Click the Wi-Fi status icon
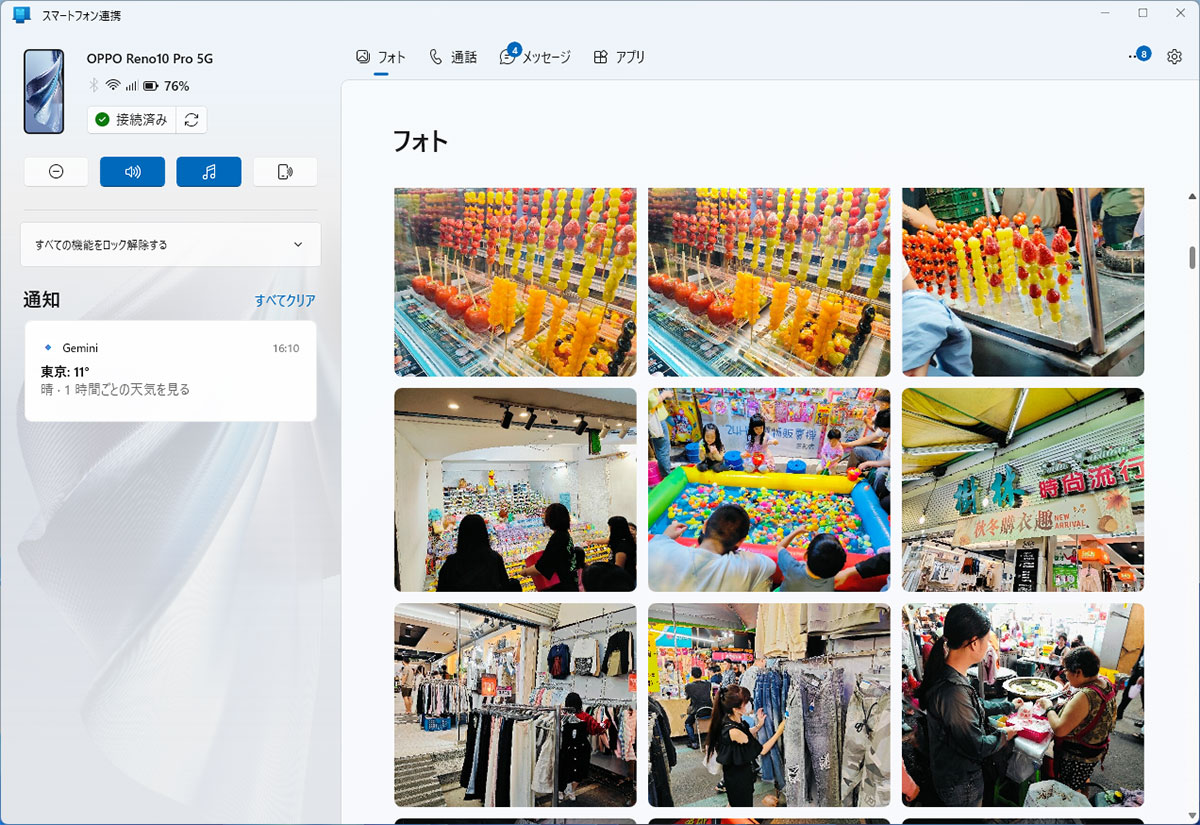1200x825 pixels. point(113,86)
